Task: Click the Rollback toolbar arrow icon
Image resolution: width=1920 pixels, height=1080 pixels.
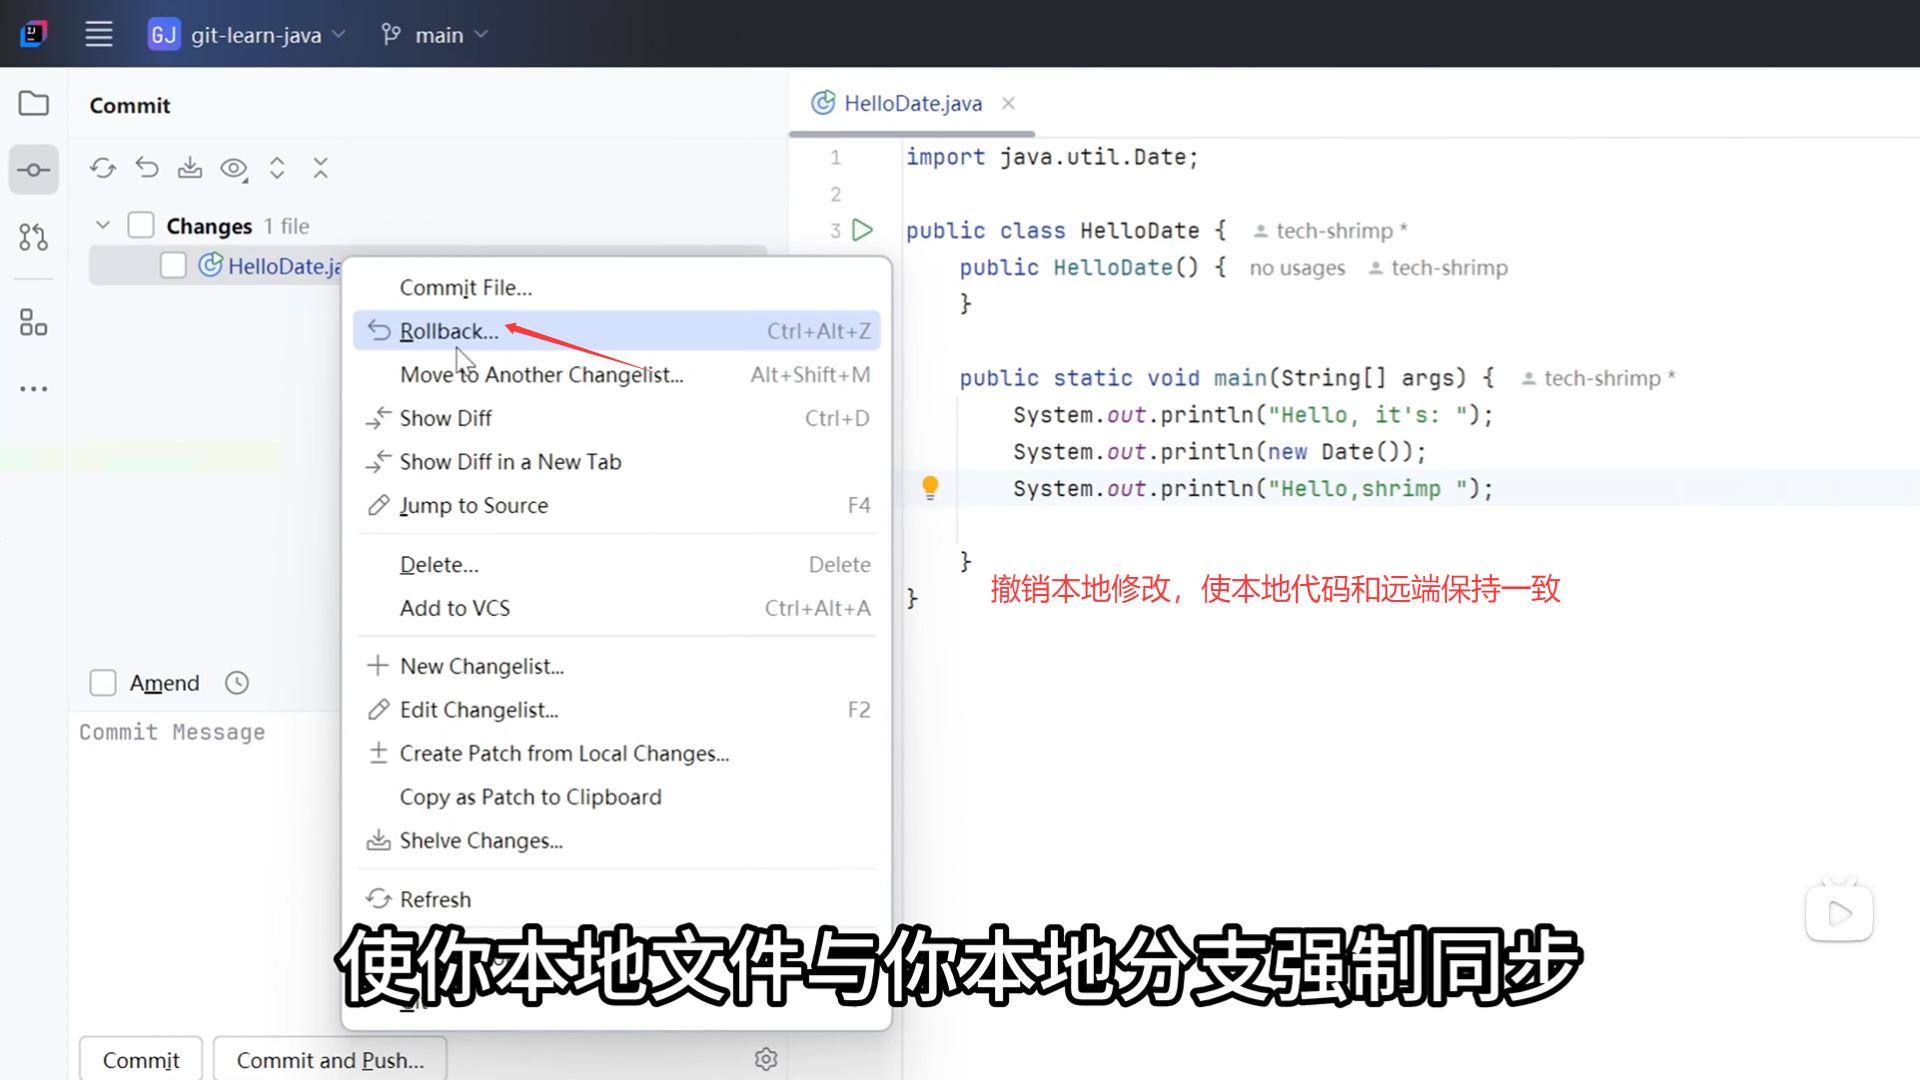Action: [147, 168]
